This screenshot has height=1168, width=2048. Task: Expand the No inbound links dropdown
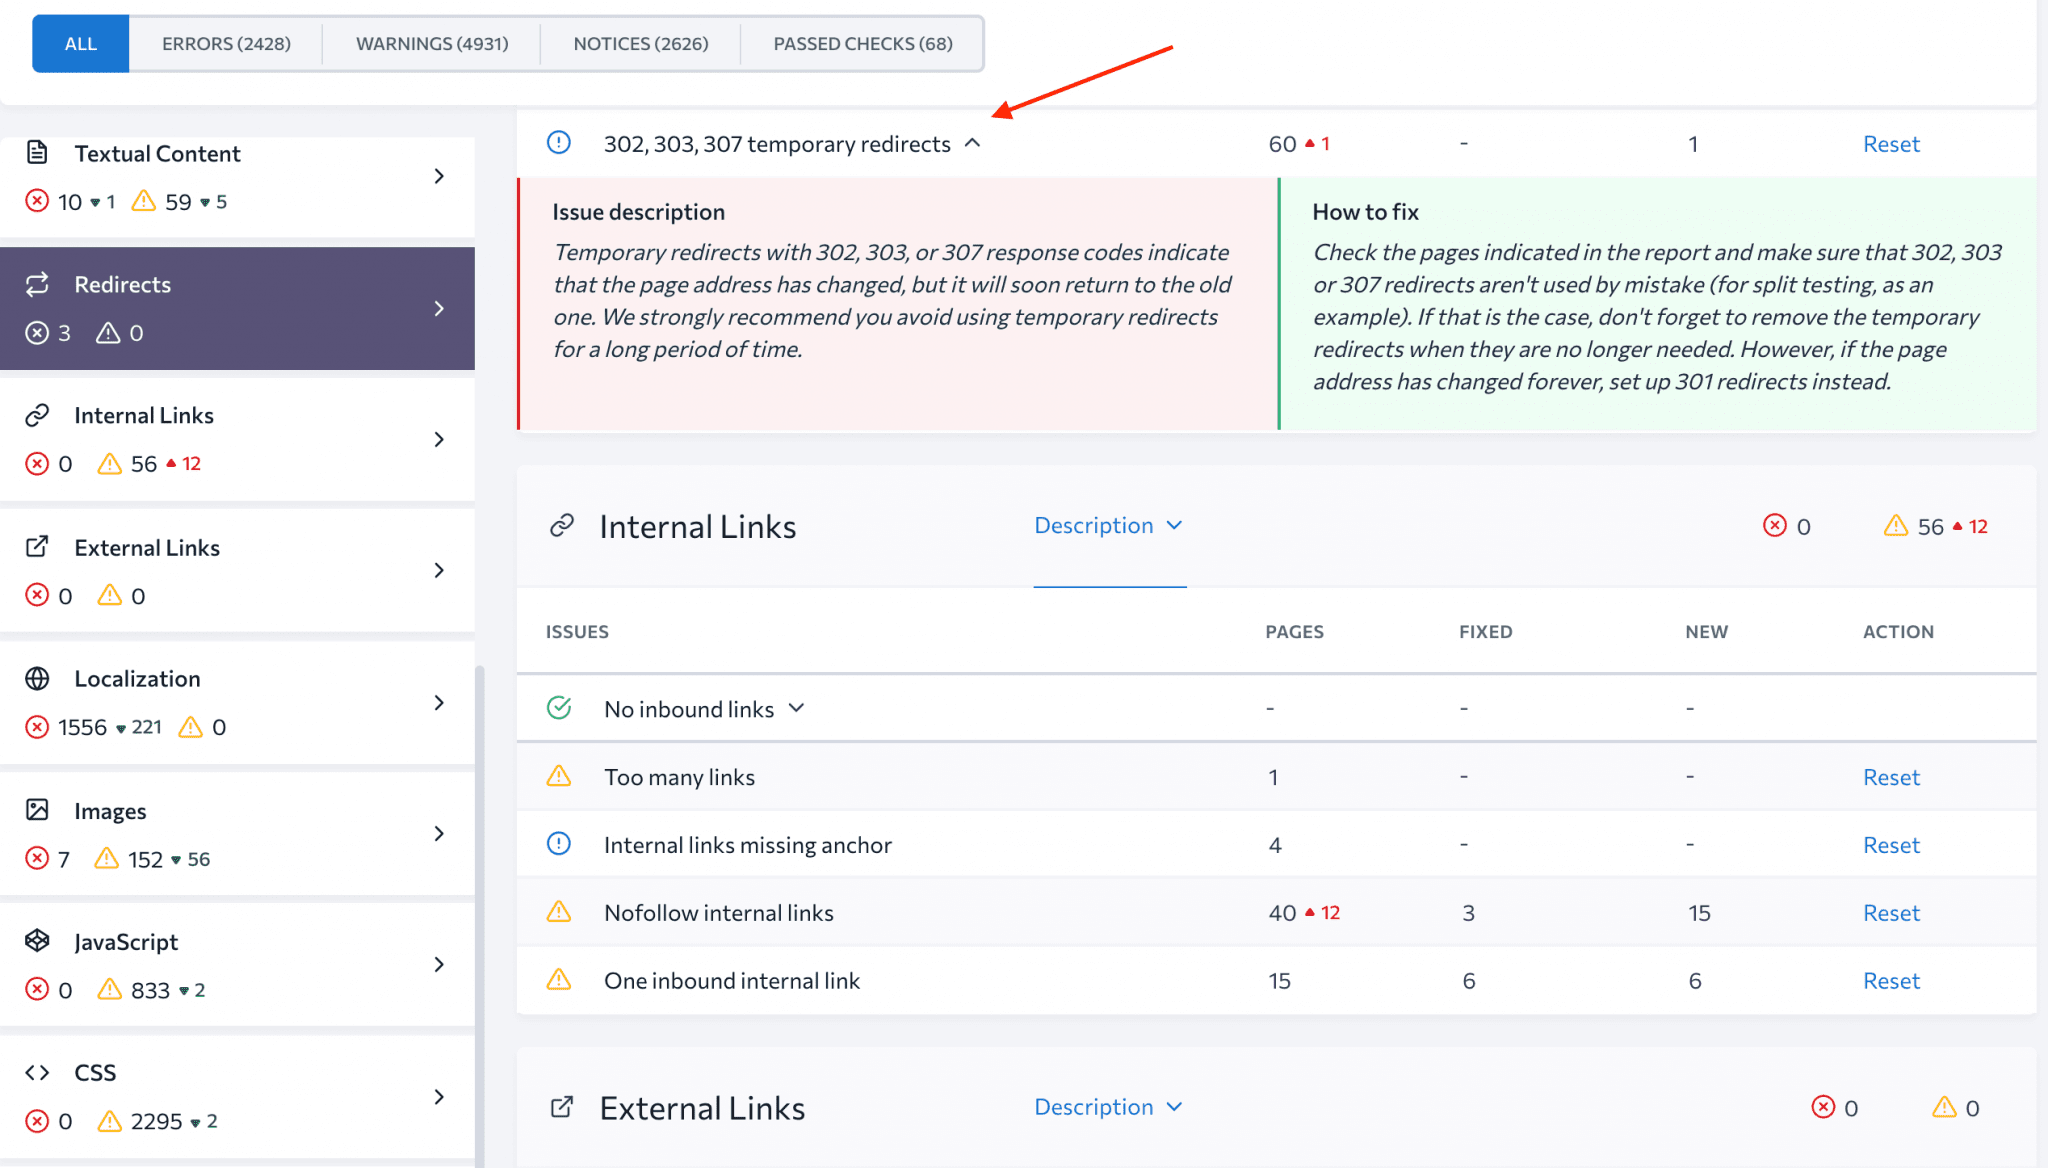click(796, 708)
